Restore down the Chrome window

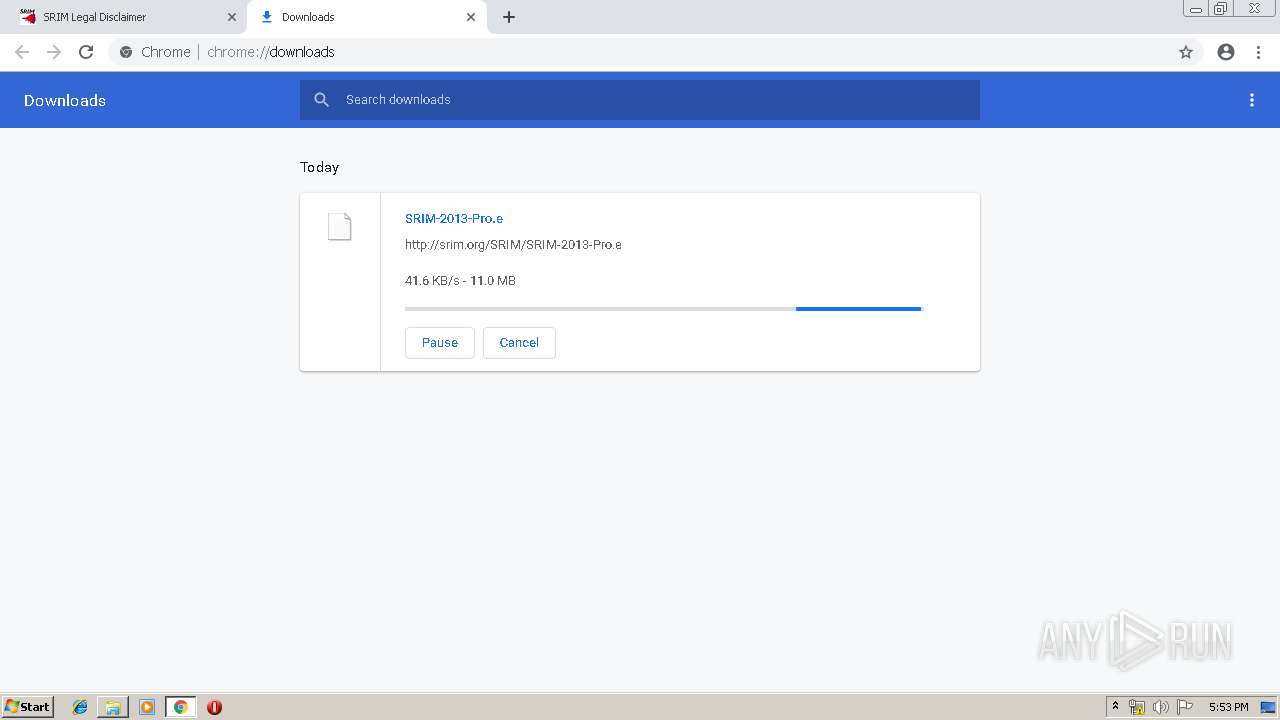coord(1221,9)
